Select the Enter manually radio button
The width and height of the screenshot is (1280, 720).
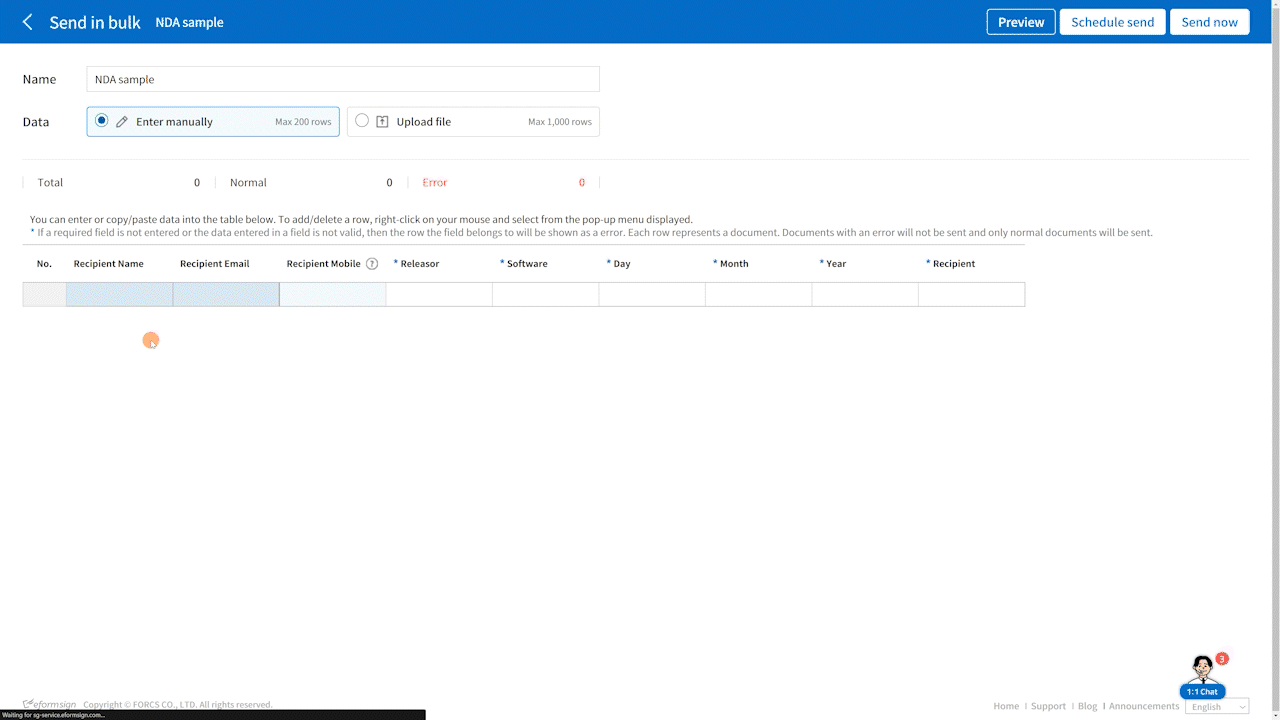pos(101,121)
